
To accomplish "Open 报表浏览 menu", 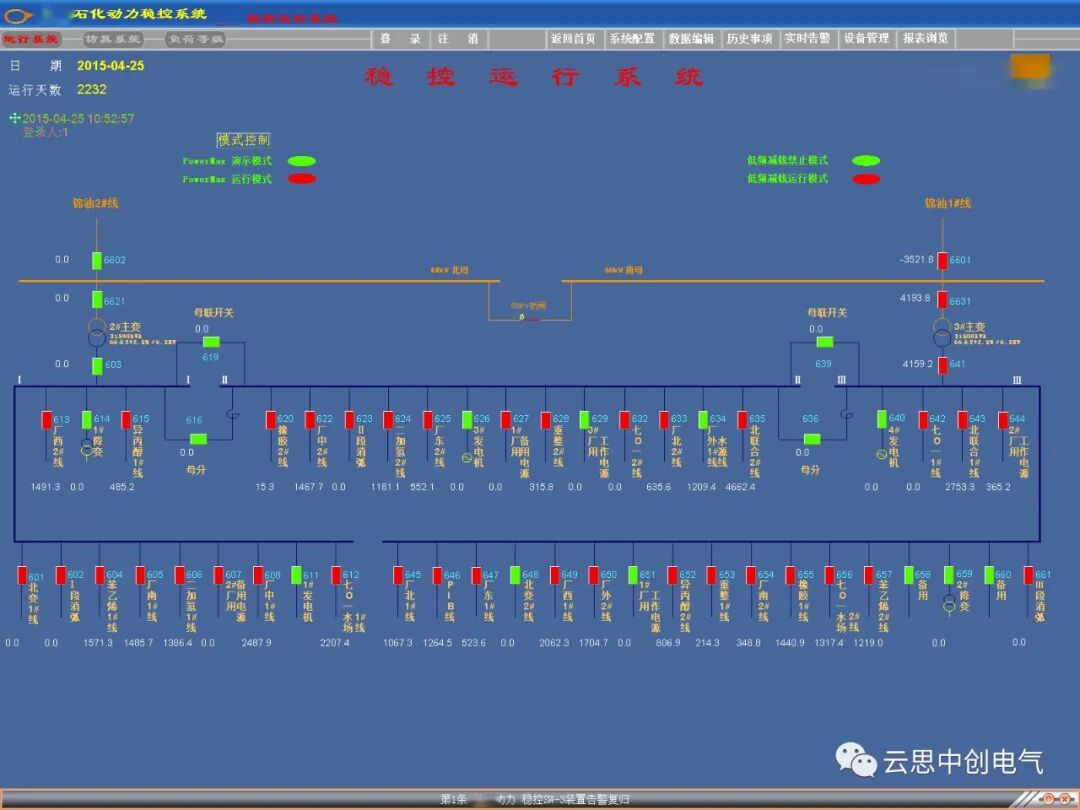I will tap(926, 39).
